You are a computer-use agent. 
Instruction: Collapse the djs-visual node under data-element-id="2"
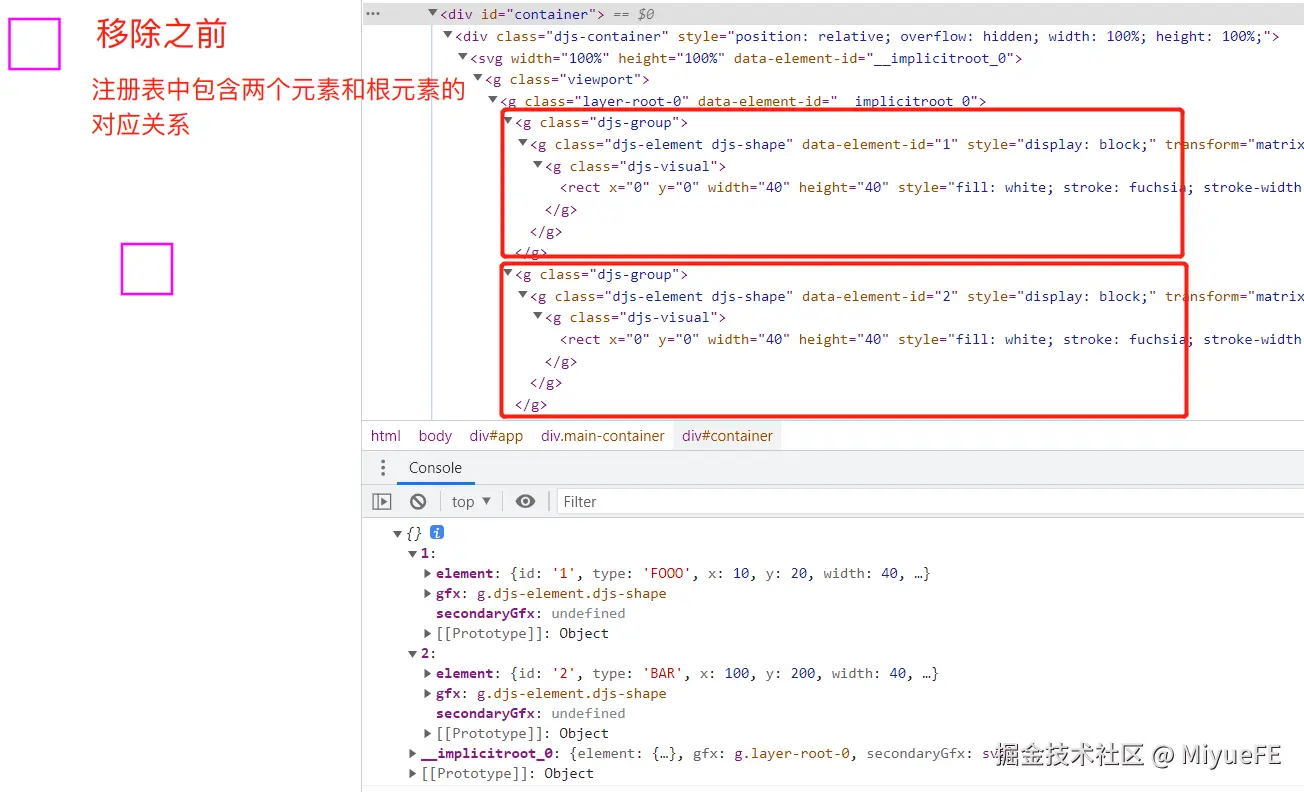pos(538,317)
